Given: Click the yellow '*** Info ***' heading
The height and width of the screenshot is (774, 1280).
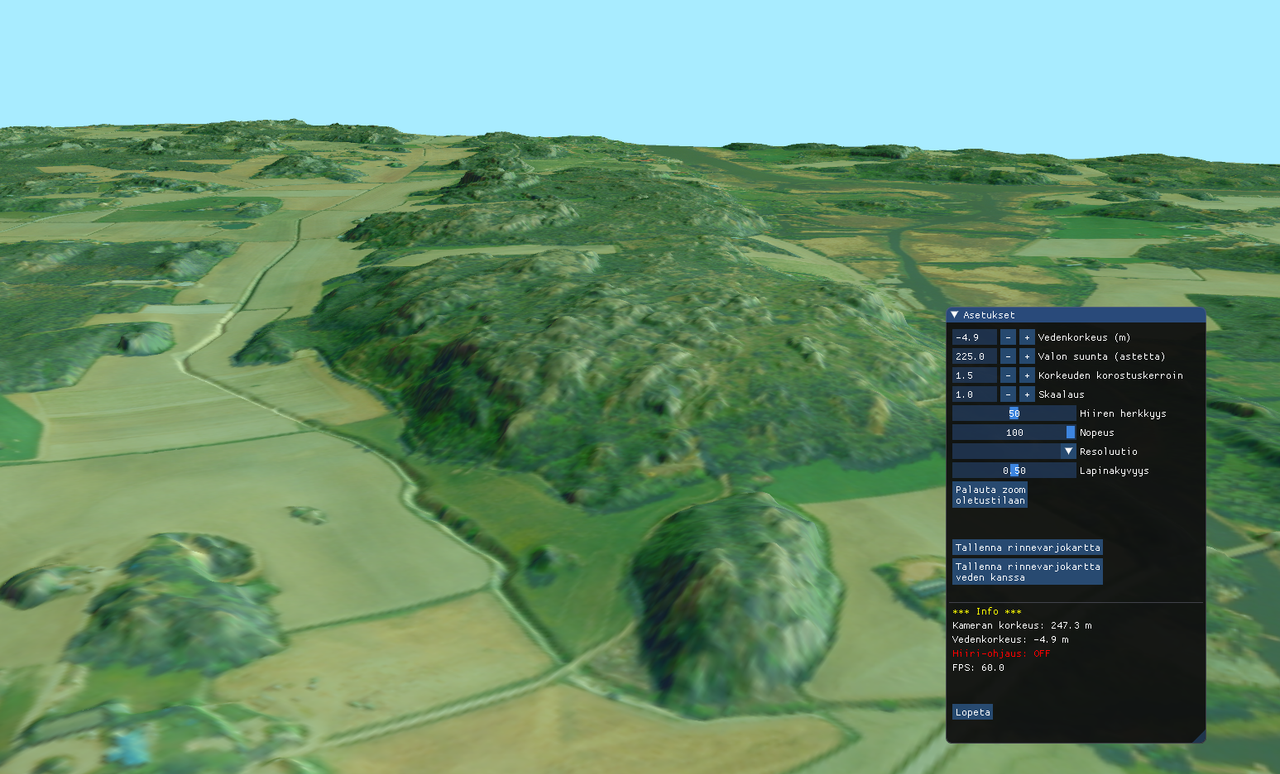Looking at the screenshot, I should [x=987, y=611].
